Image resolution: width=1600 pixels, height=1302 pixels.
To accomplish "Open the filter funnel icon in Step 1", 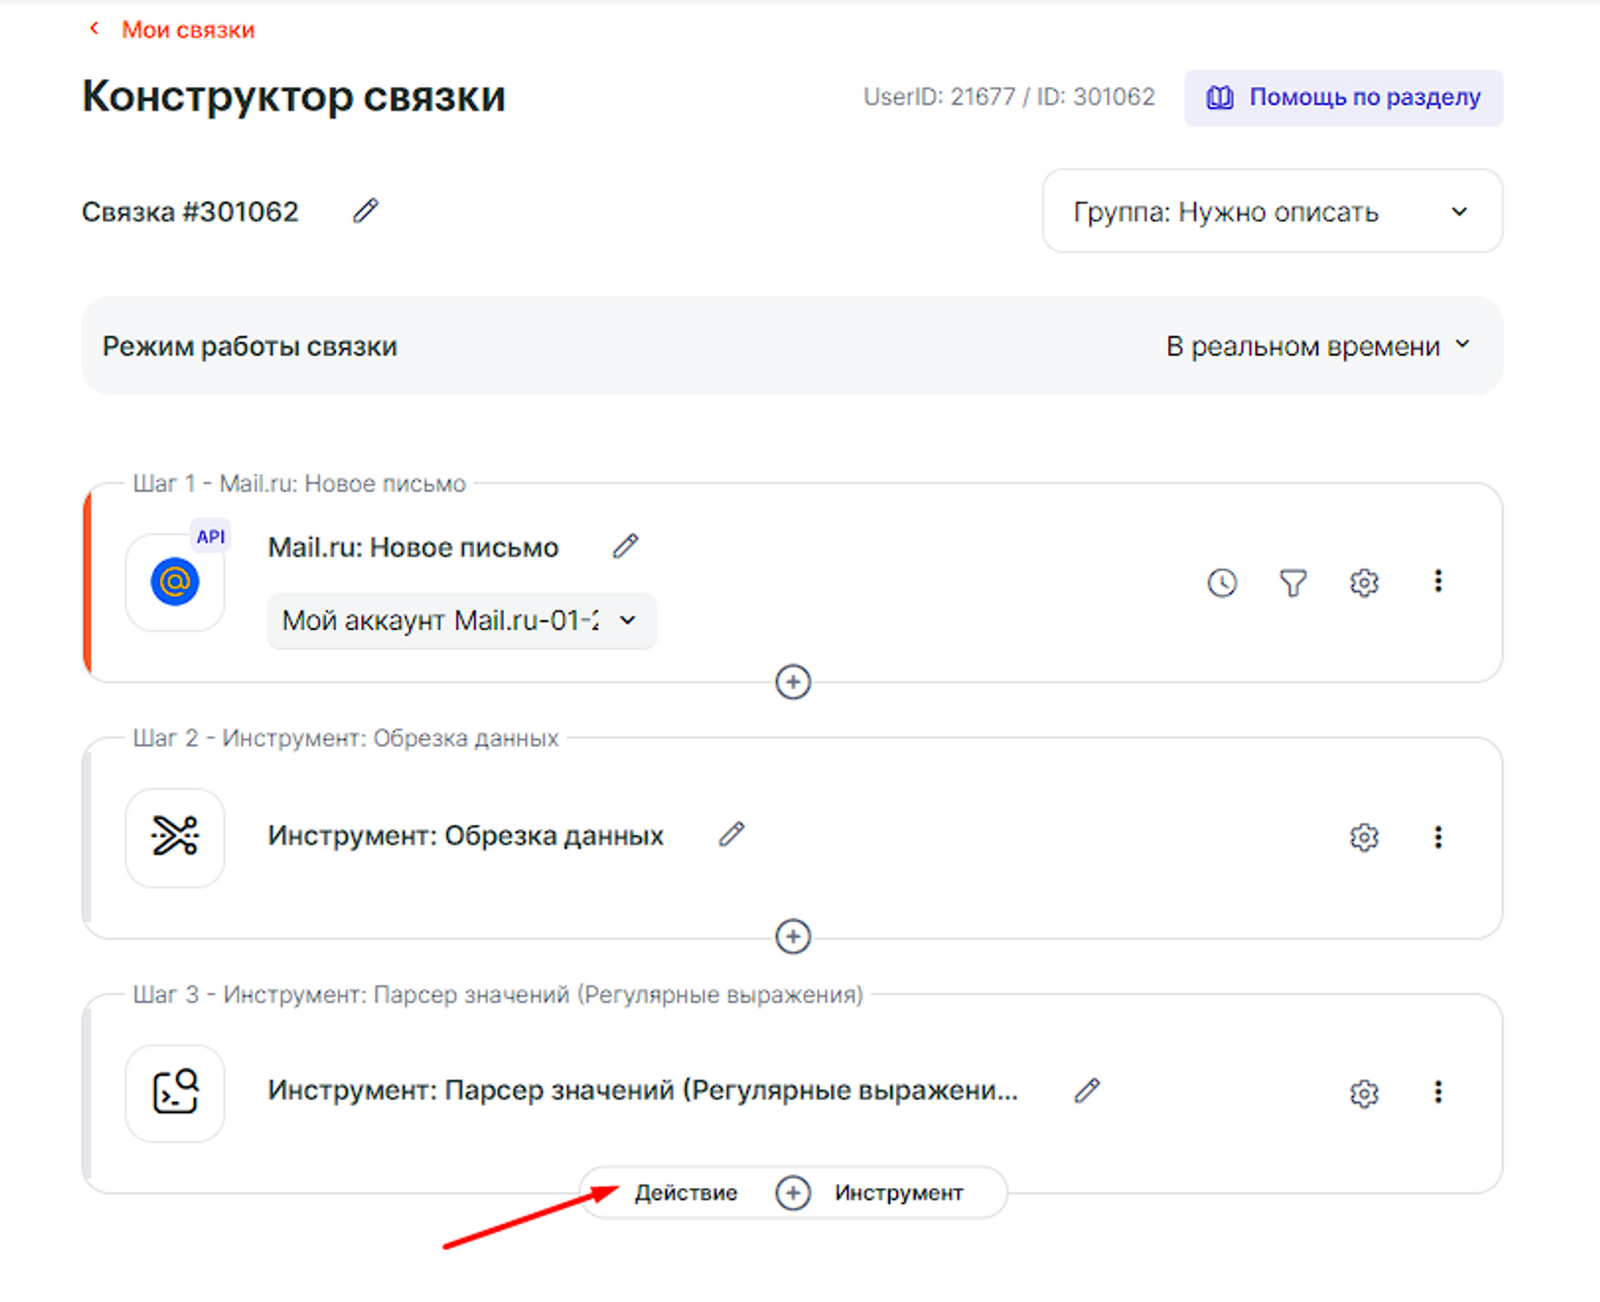I will tap(1293, 583).
